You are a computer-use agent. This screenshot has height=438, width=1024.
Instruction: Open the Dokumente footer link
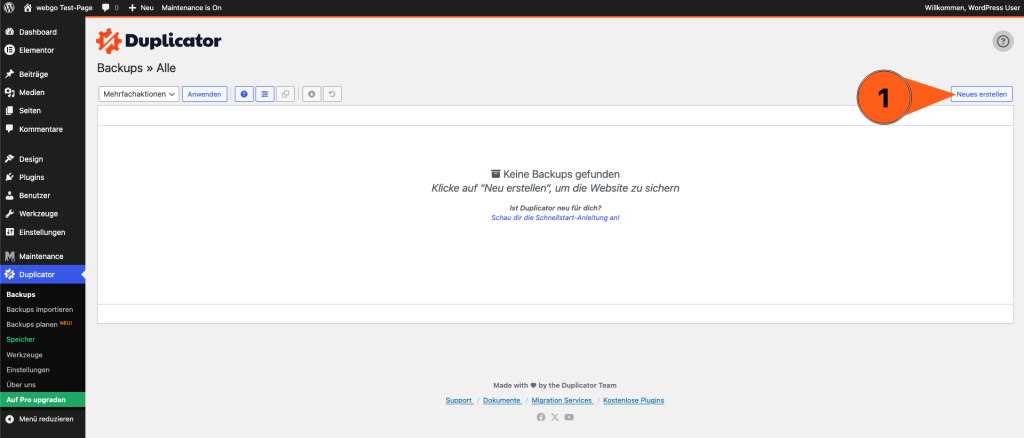(502, 401)
